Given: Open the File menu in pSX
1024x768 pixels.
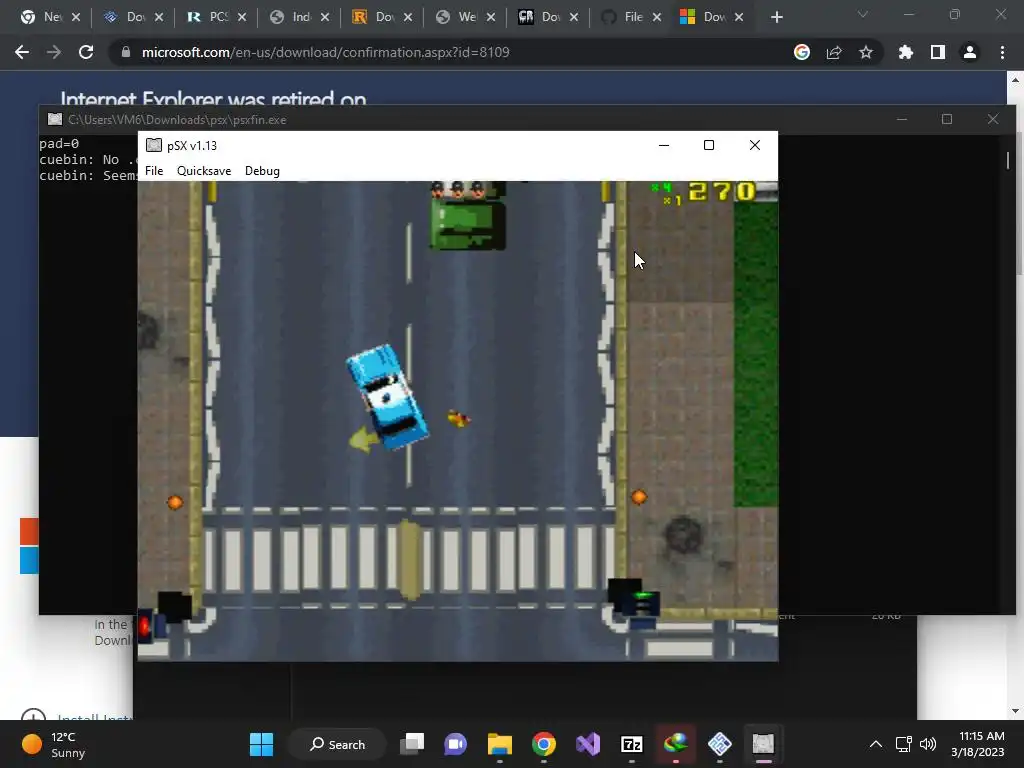Looking at the screenshot, I should tap(154, 170).
